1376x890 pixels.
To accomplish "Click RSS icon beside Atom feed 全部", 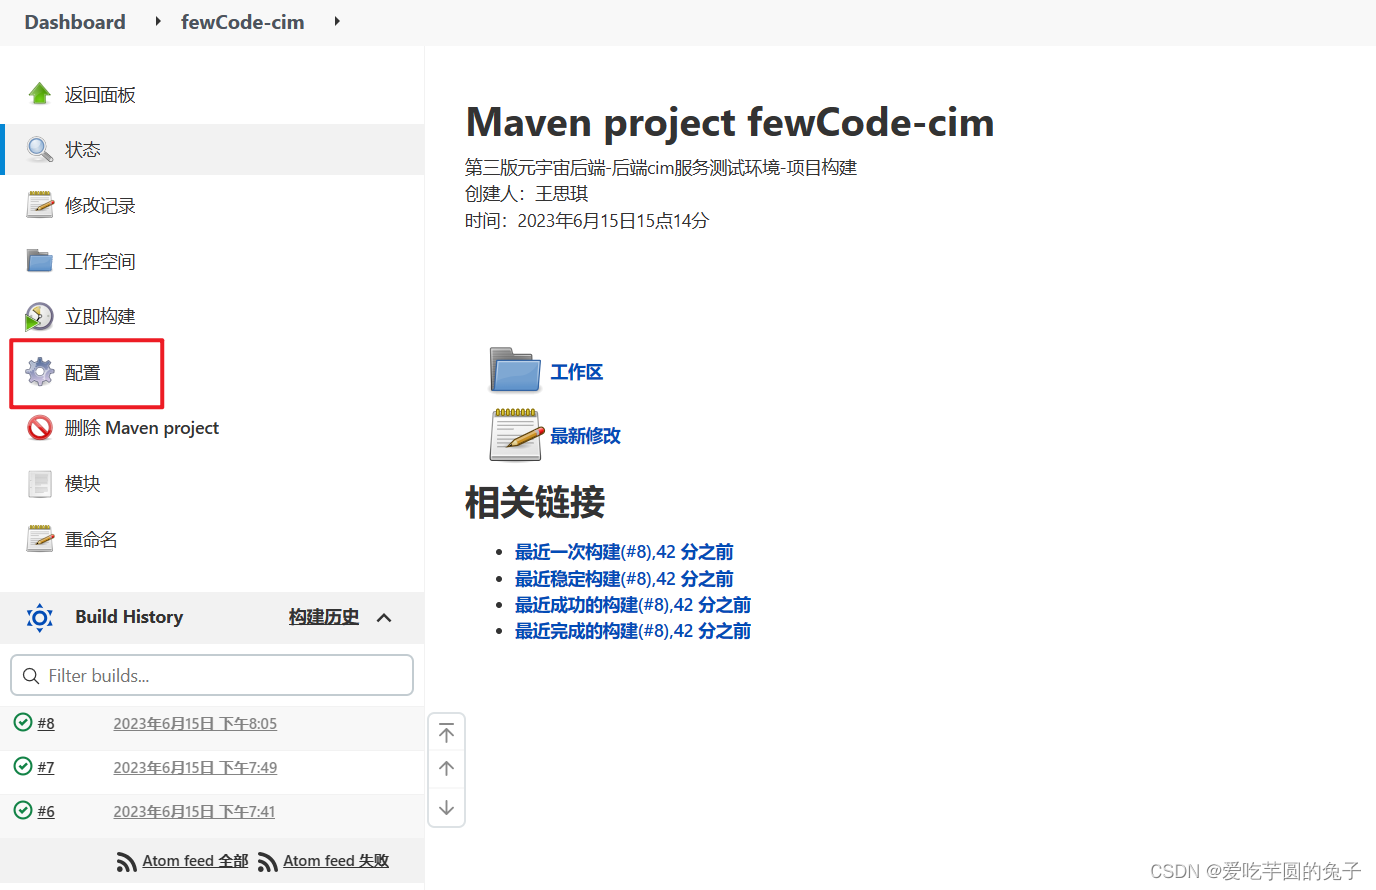I will tap(127, 862).
